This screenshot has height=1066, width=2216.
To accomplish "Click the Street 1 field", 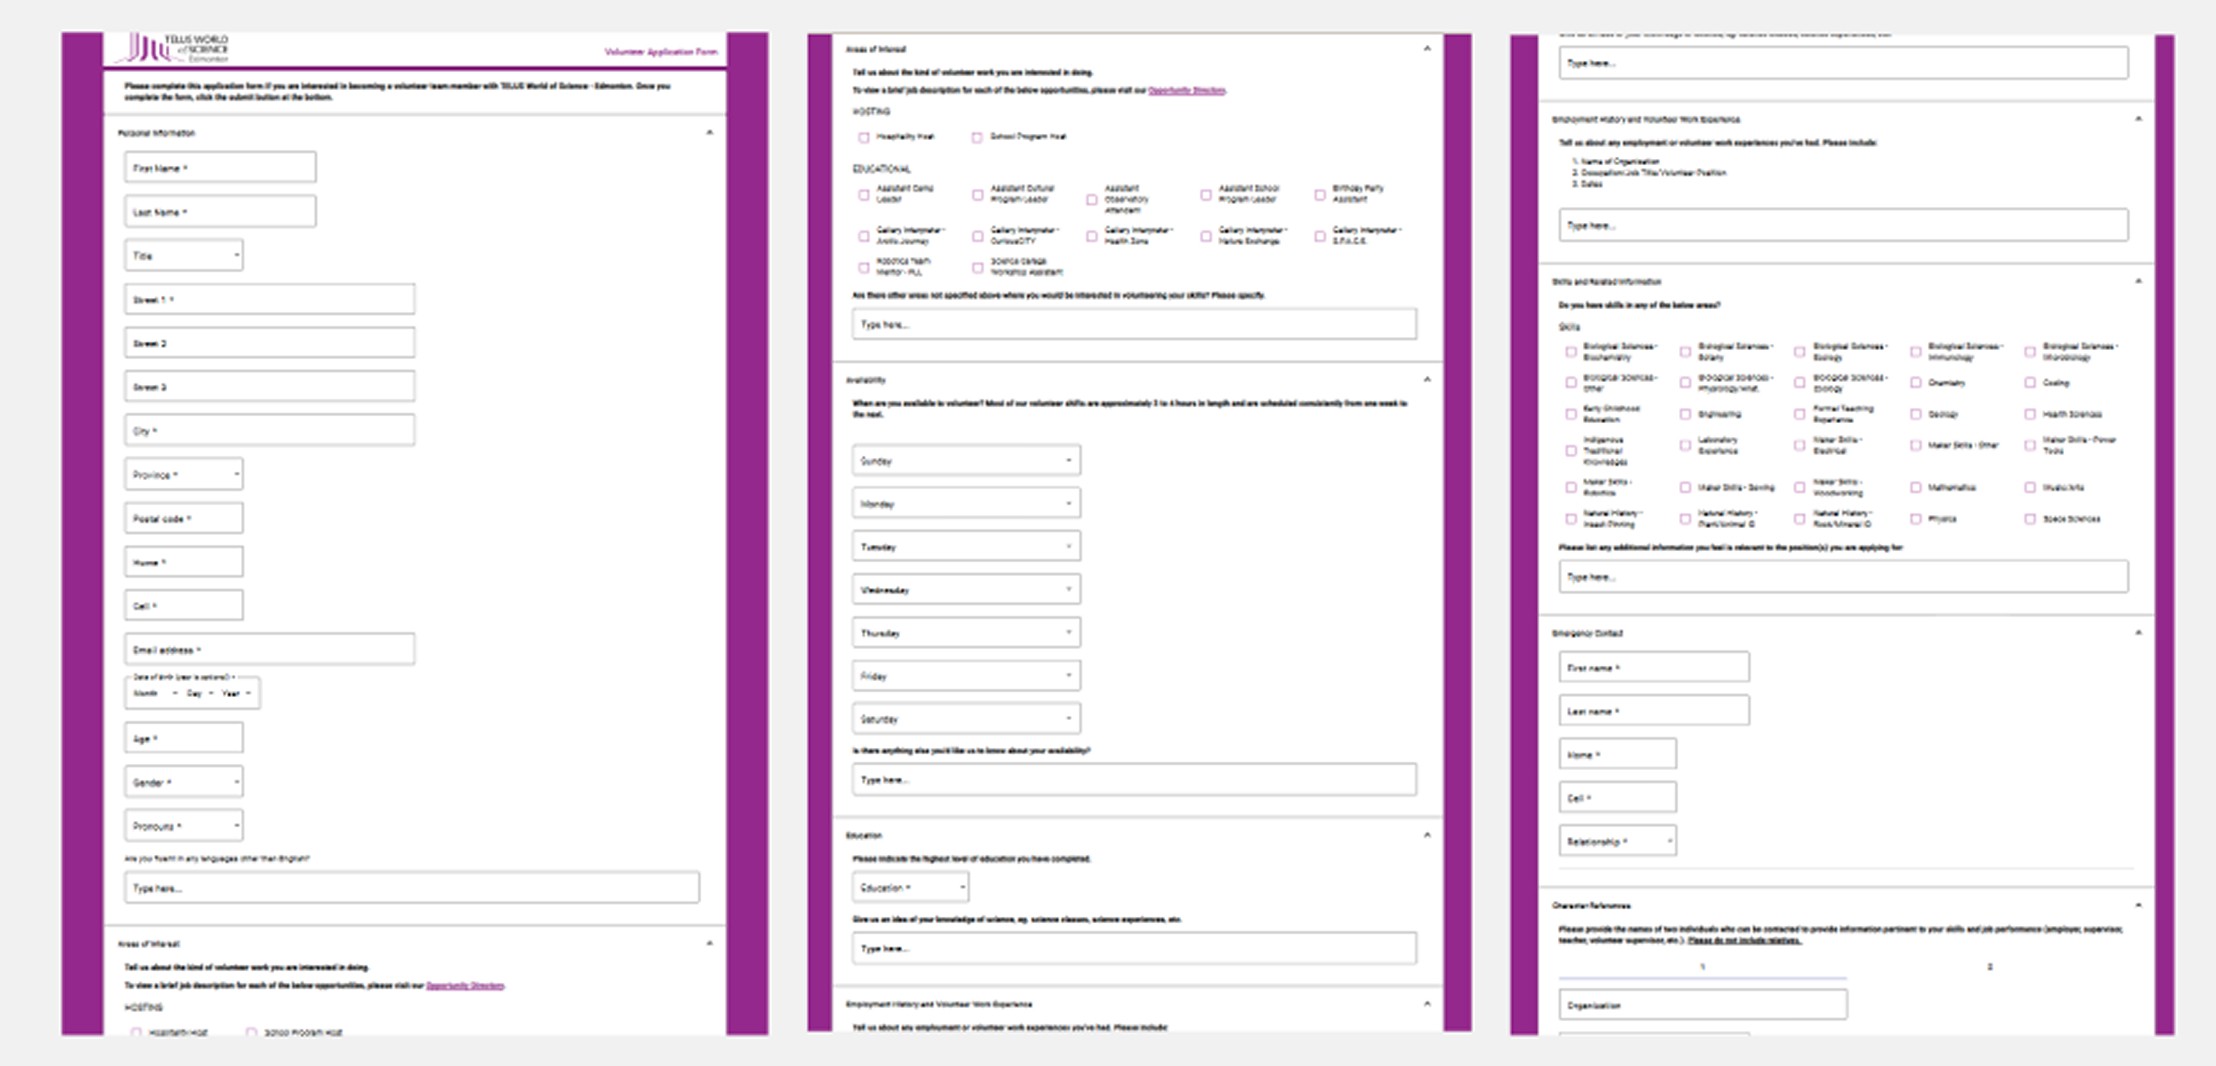I will click(270, 299).
